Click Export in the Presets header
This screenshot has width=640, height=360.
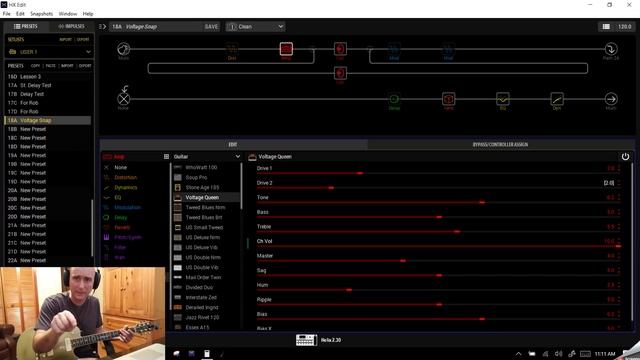(x=85, y=66)
